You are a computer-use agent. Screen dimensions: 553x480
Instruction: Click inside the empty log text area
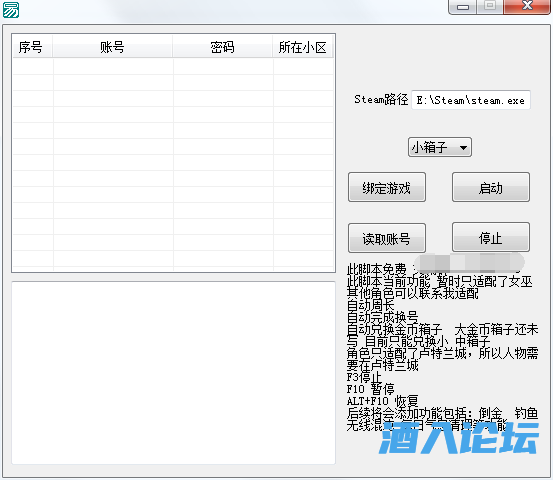tap(173, 373)
